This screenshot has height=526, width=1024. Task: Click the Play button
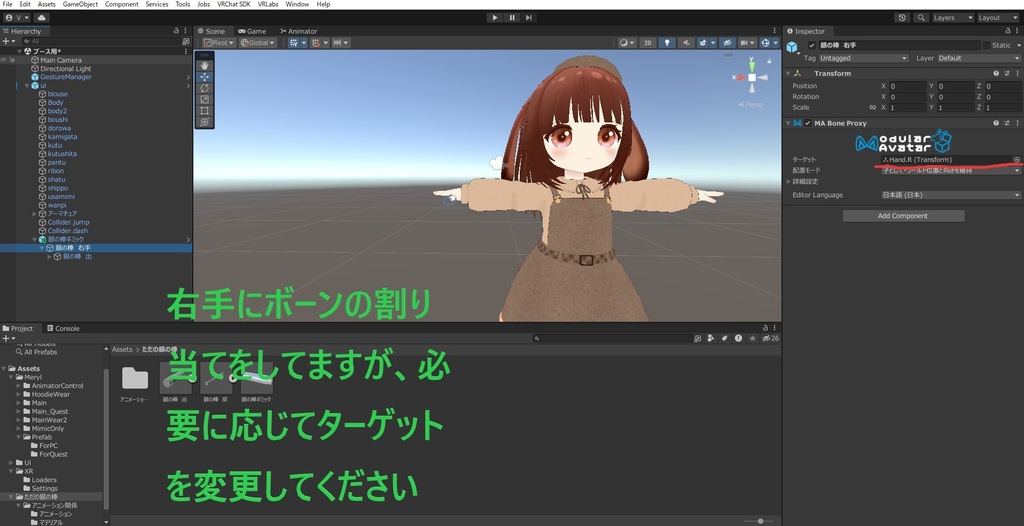click(494, 18)
